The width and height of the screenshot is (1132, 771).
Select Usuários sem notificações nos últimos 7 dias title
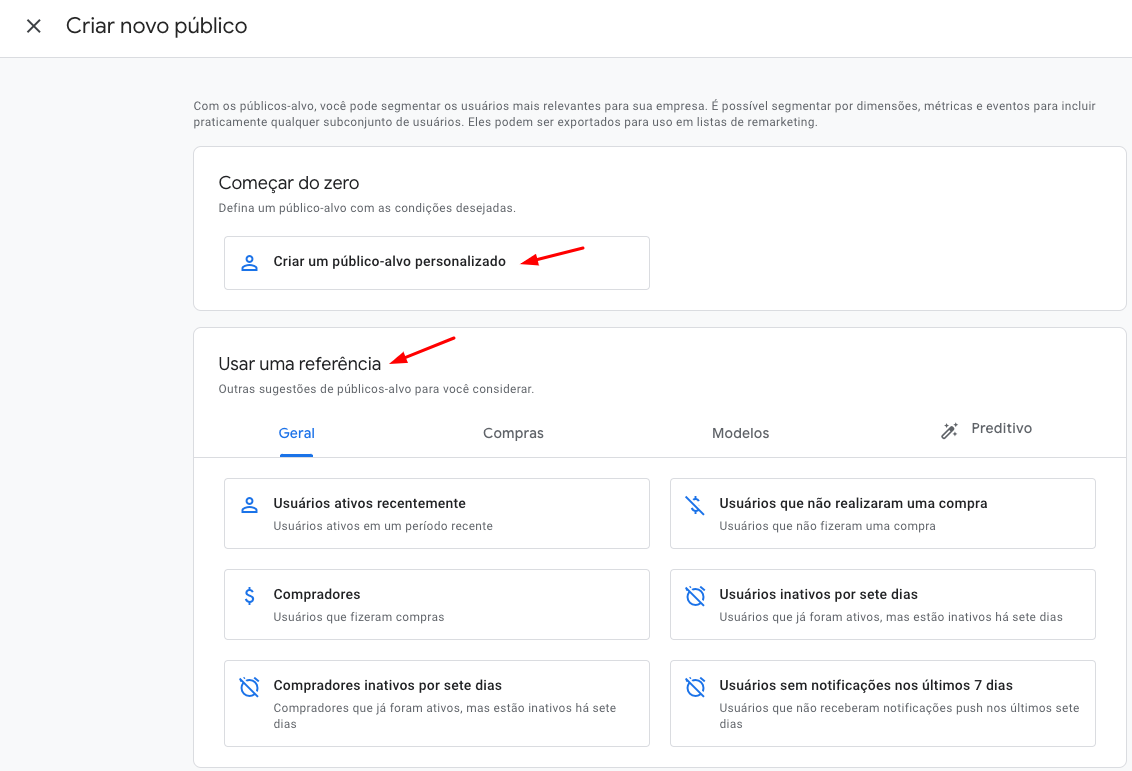(x=865, y=685)
